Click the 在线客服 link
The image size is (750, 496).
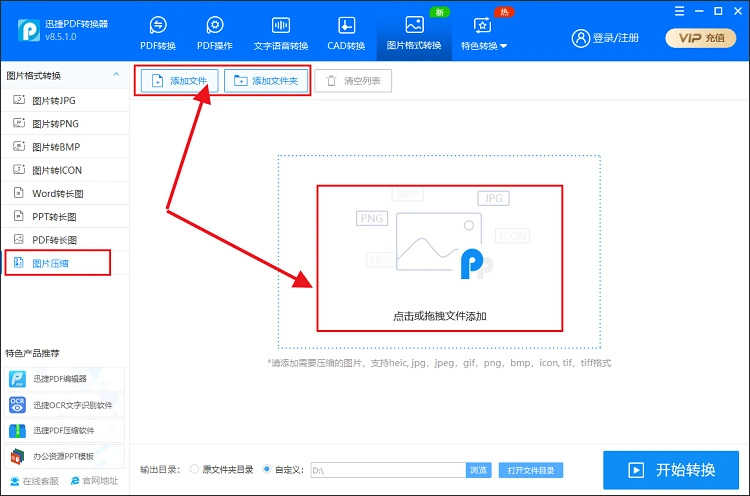pos(34,481)
